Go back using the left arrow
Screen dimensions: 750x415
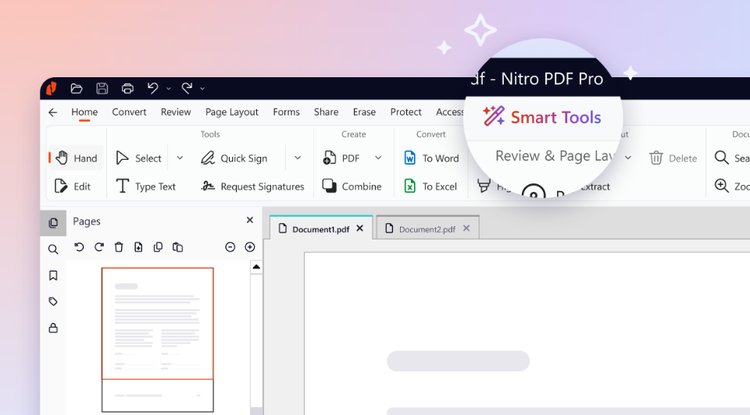click(x=53, y=112)
